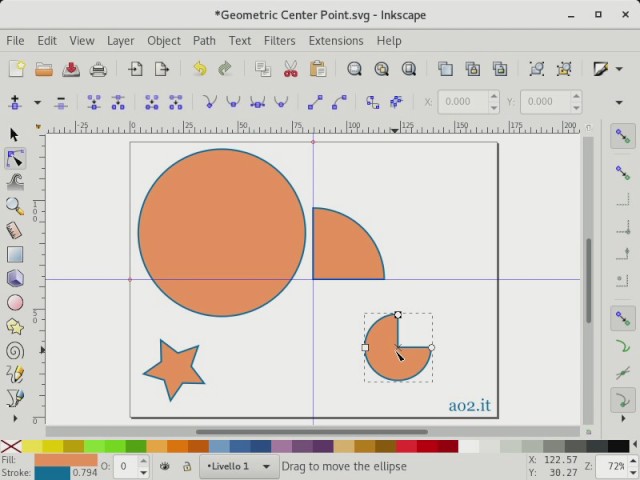Click the orange Fill indicator swatch
The height and width of the screenshot is (480, 640).
[66, 460]
